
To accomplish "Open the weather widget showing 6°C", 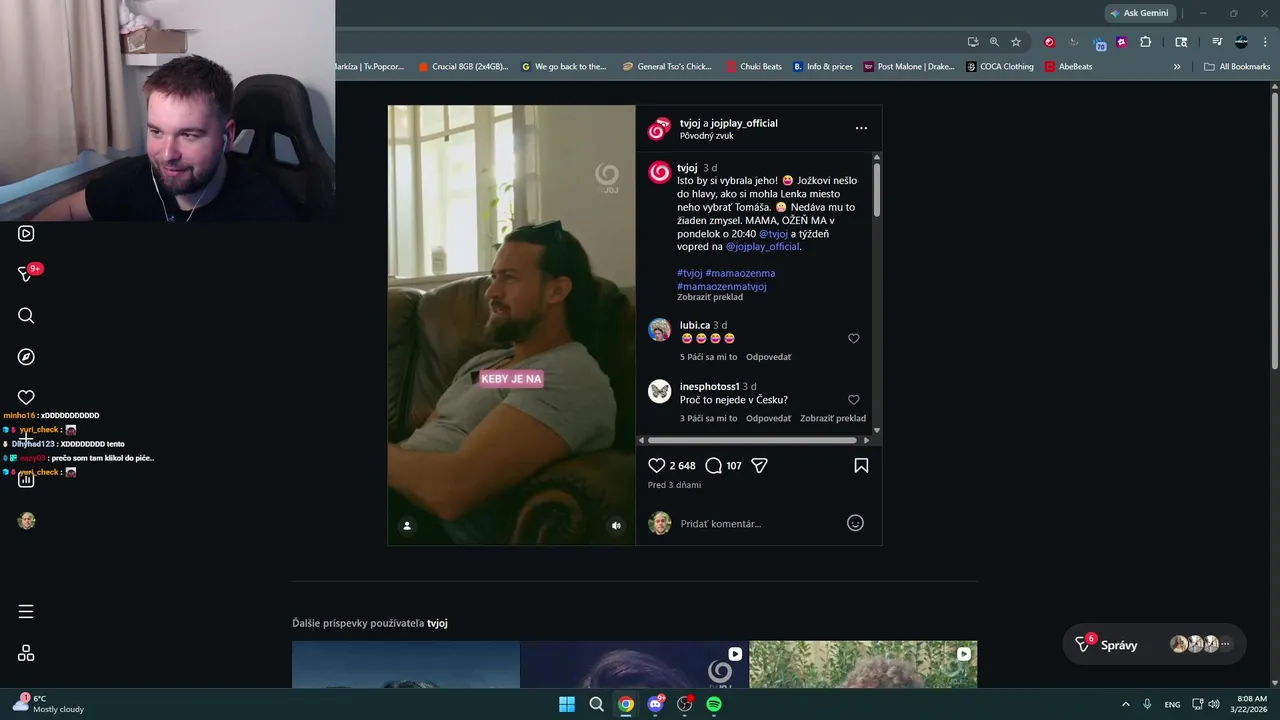I will 50,704.
